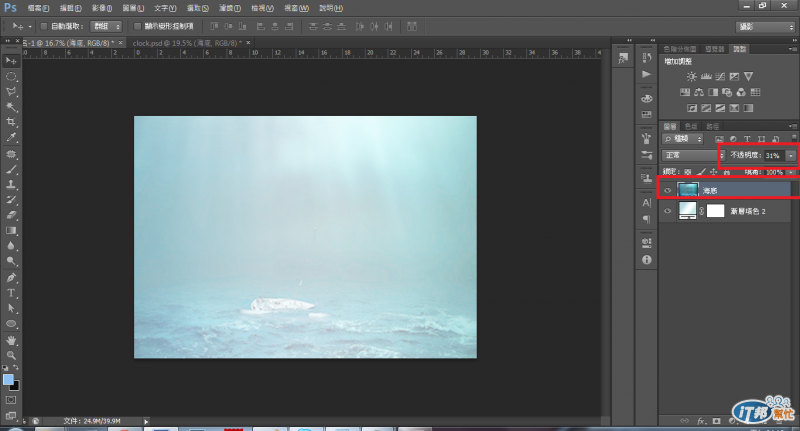
Task: Open the Character panel icon
Action: point(647,202)
